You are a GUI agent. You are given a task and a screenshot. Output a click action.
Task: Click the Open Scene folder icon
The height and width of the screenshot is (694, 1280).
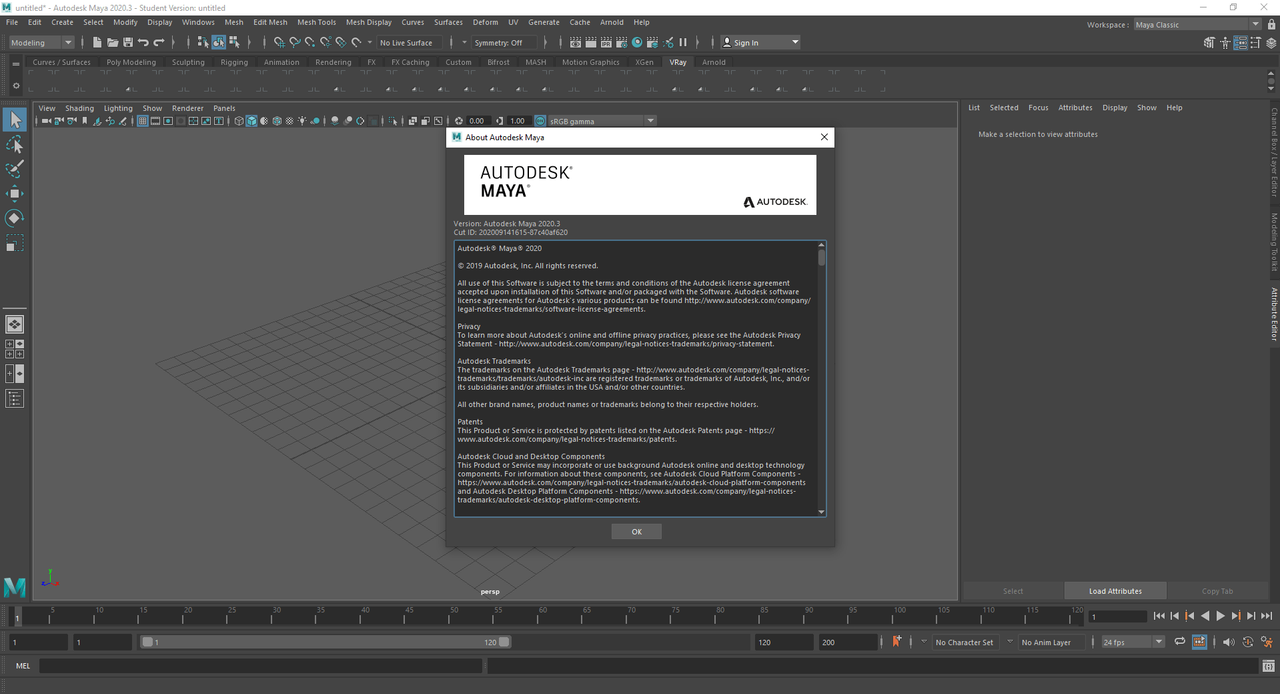click(113, 42)
